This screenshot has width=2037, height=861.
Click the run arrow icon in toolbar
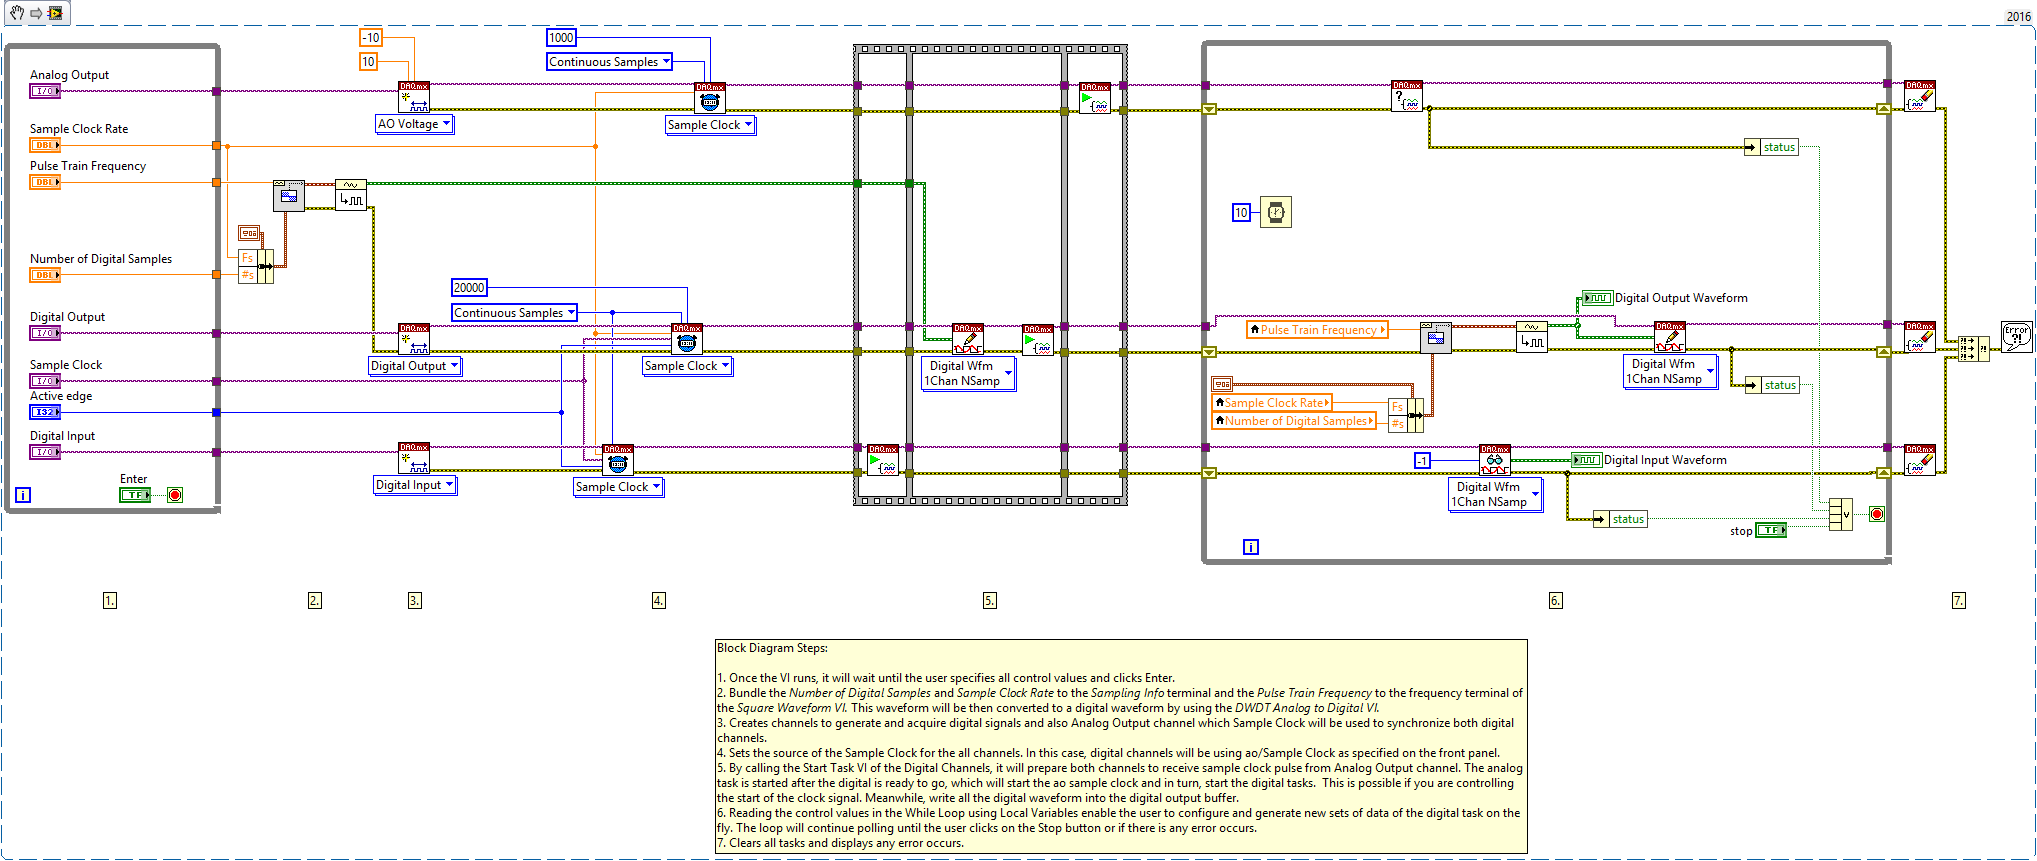pyautogui.click(x=36, y=13)
